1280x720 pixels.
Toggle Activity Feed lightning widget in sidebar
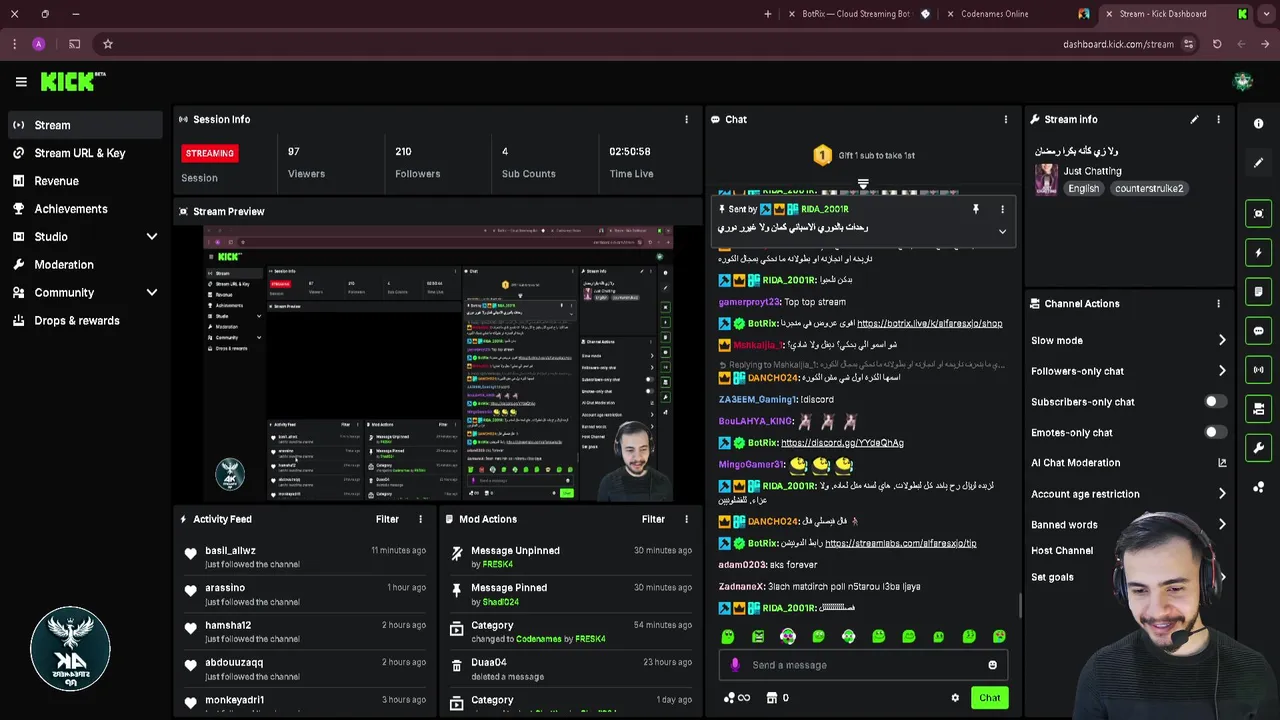pyautogui.click(x=1259, y=252)
